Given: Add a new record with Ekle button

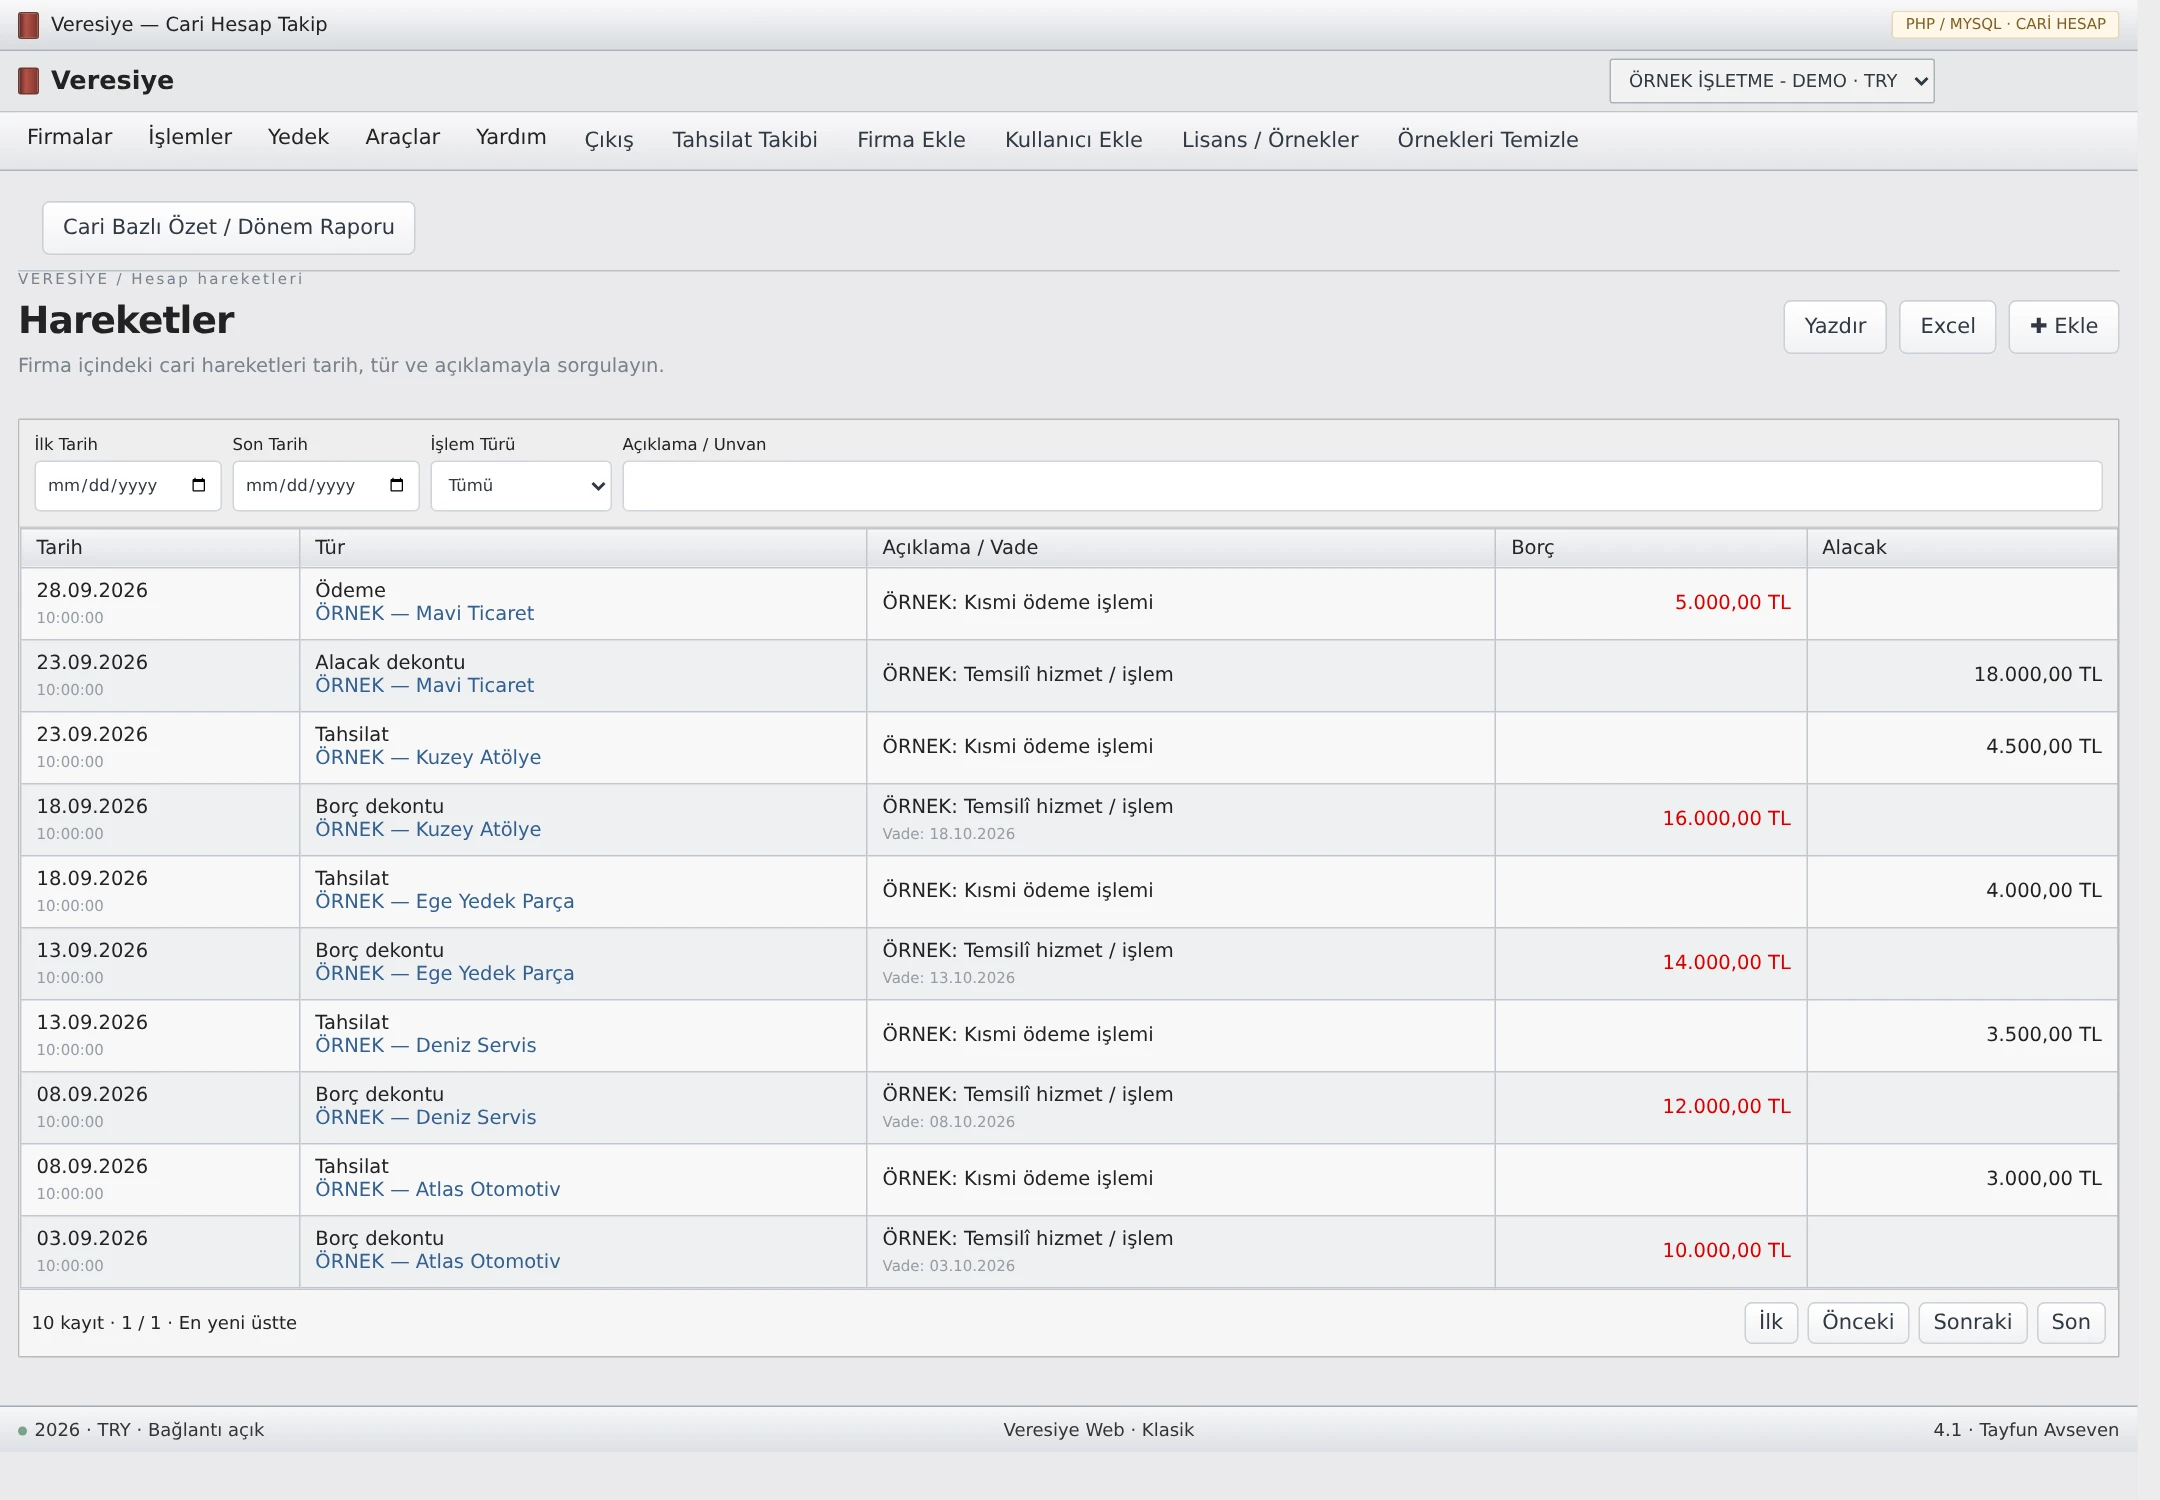Looking at the screenshot, I should [2064, 327].
